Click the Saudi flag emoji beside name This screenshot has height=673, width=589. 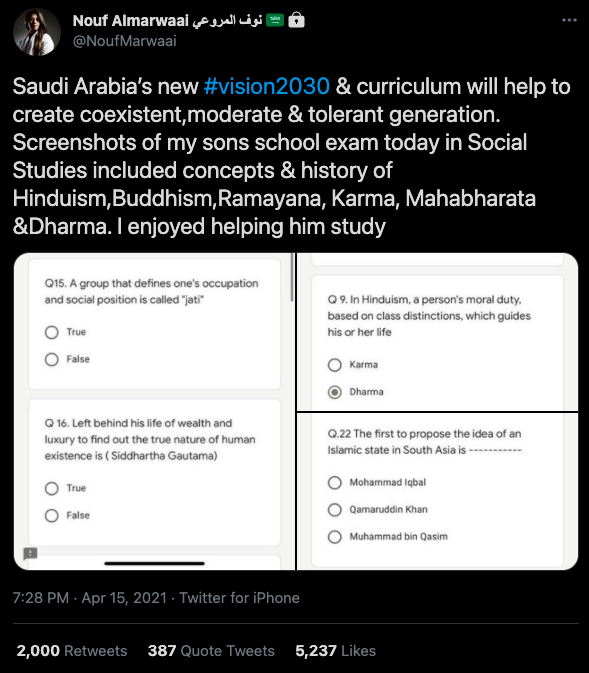pyautogui.click(x=275, y=20)
